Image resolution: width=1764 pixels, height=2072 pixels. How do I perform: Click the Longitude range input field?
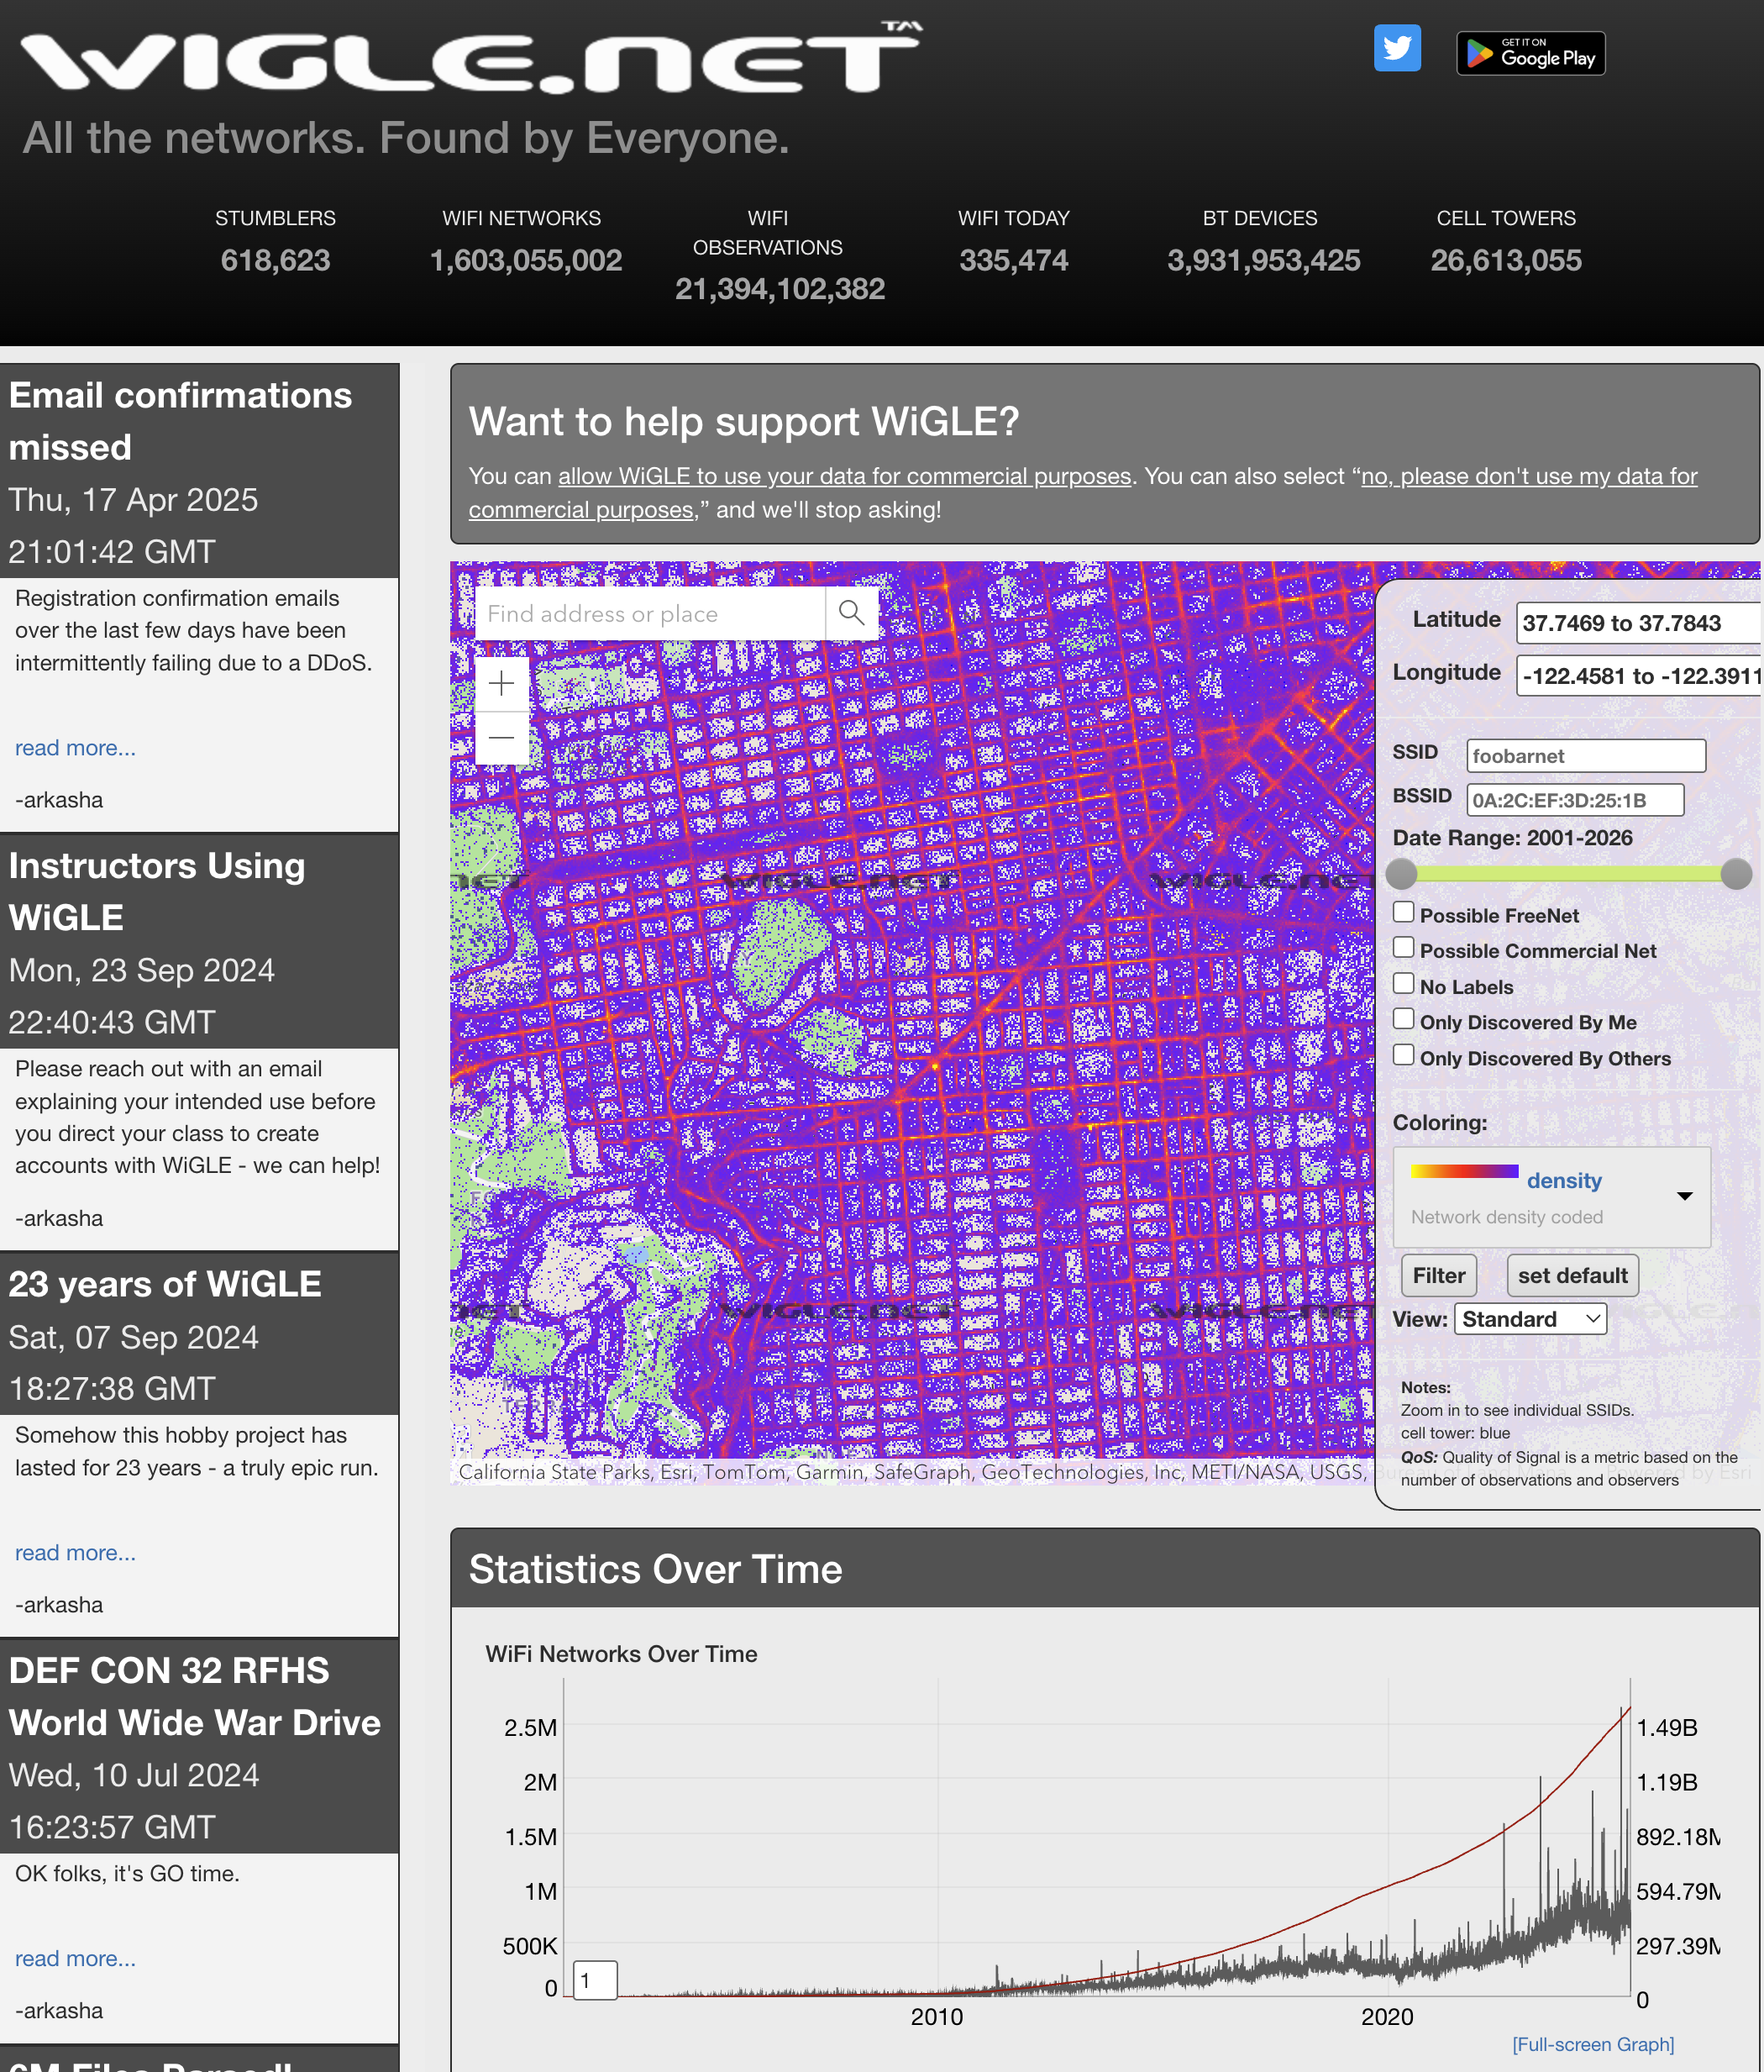pyautogui.click(x=1638, y=676)
